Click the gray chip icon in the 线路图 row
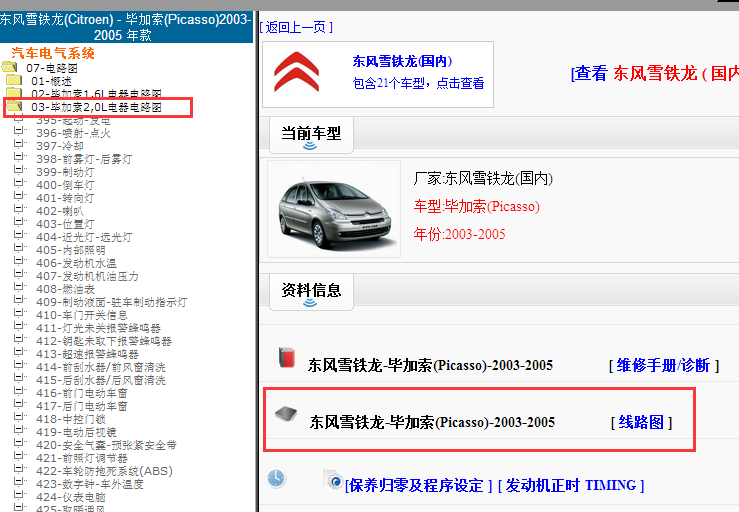This screenshot has width=739, height=512. 286,413
